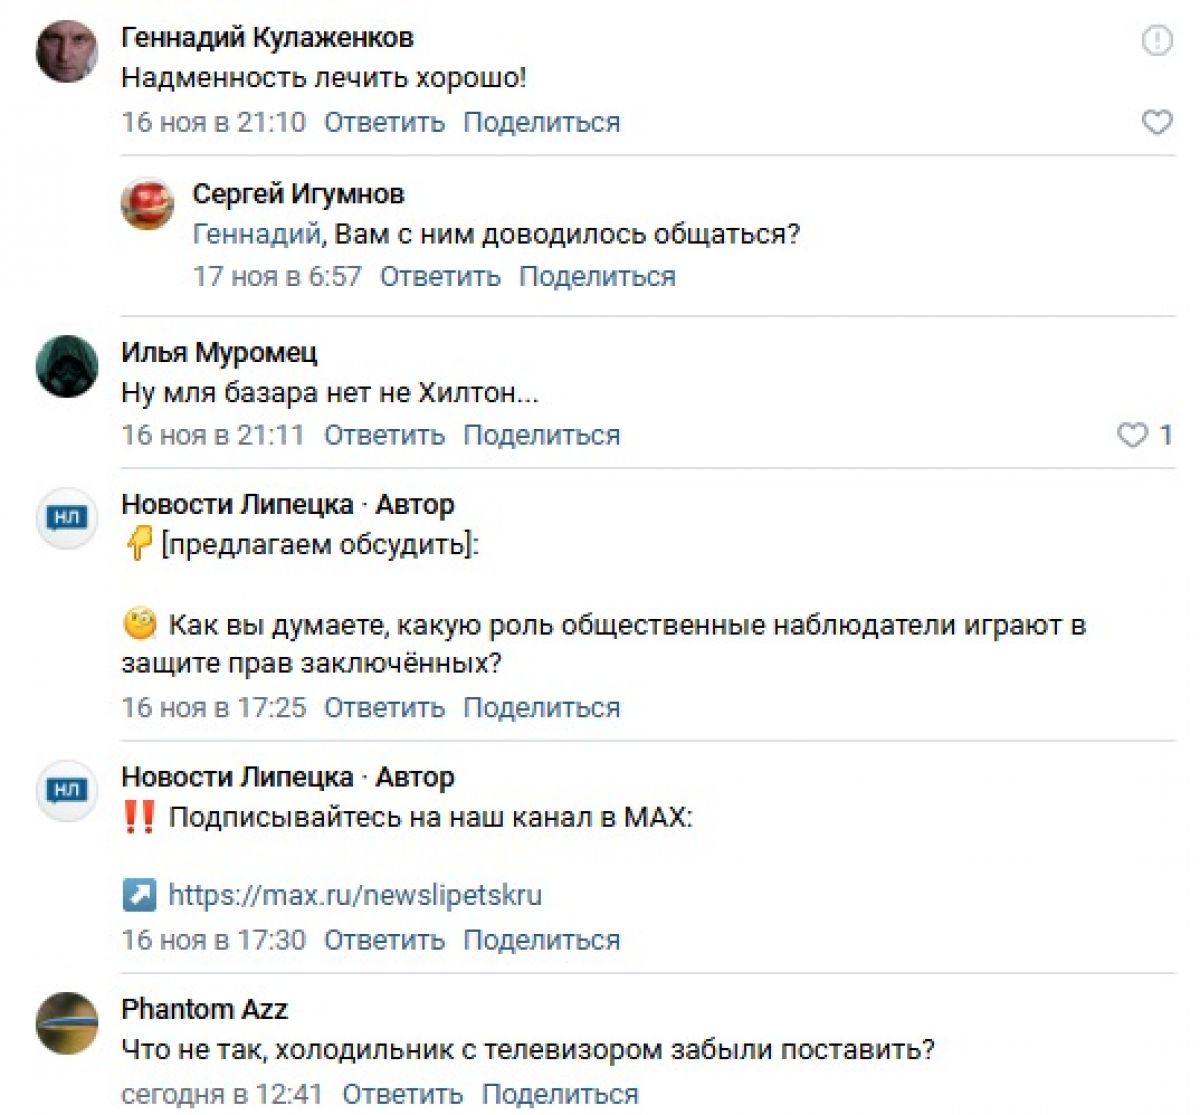Click the arrow icon beside max.ru link
1200x1115 pixels.
click(139, 894)
